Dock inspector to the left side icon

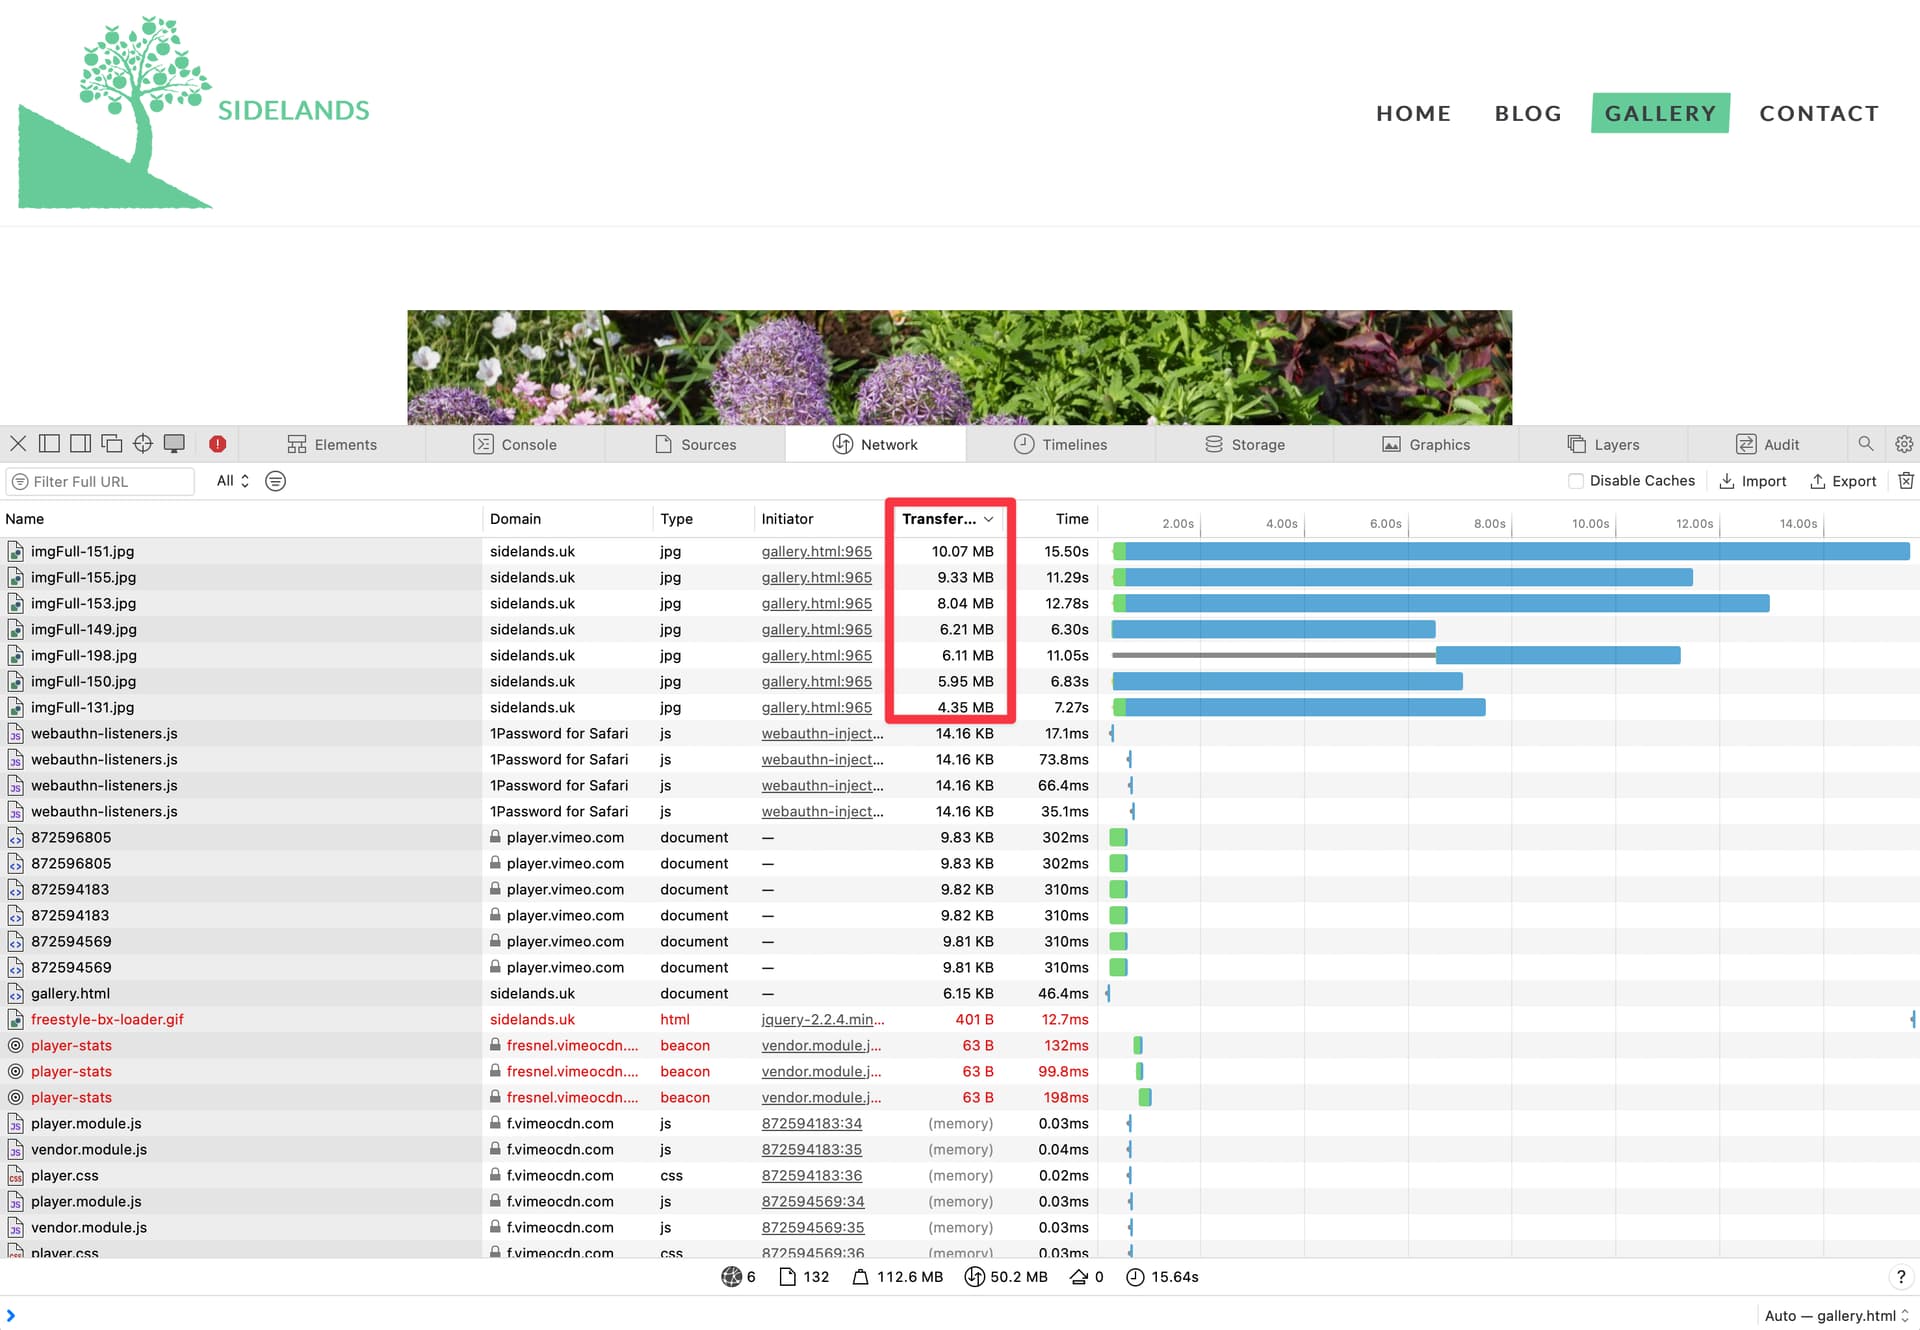[49, 444]
